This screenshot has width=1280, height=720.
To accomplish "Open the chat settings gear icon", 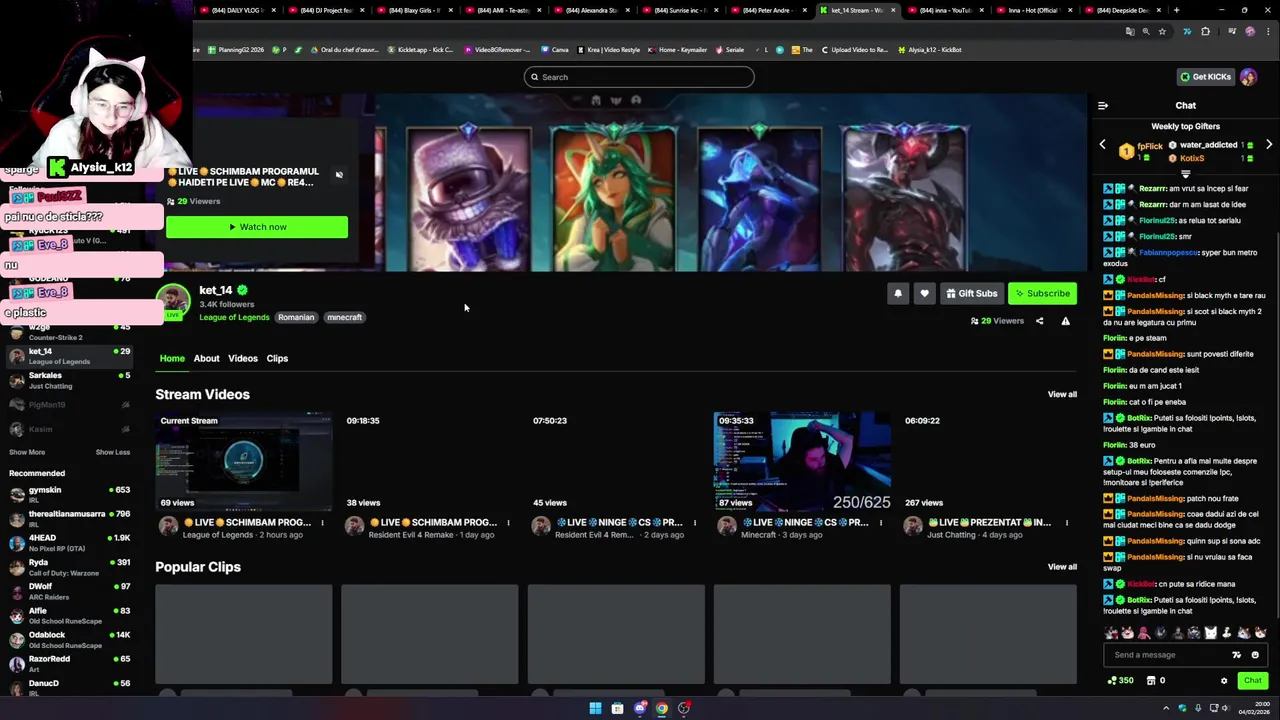I will [x=1224, y=681].
